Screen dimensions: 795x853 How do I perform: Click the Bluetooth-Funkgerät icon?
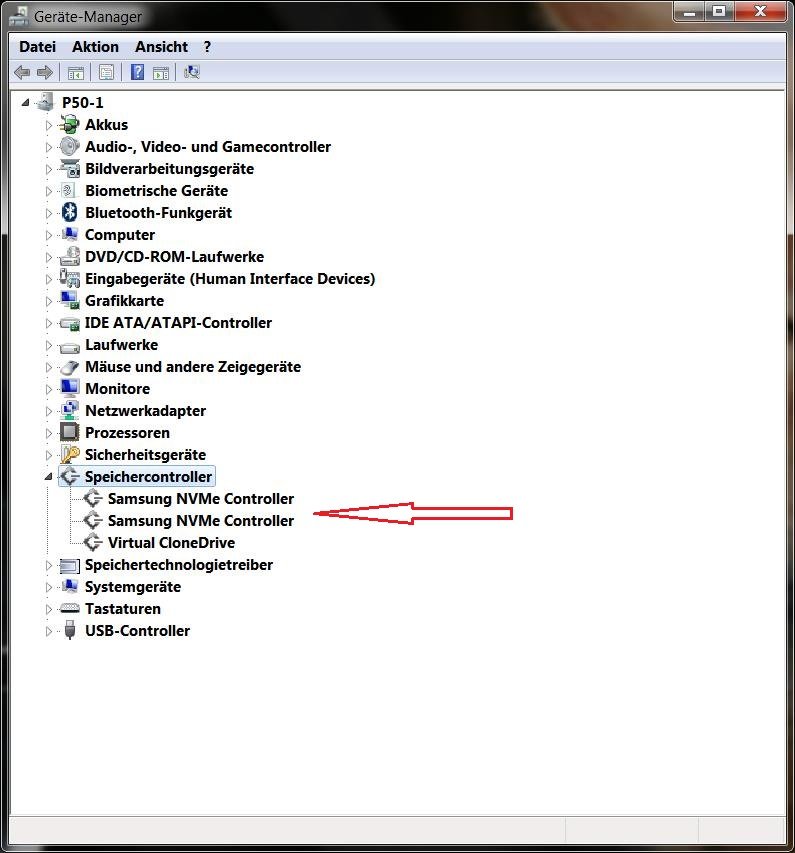[69, 212]
